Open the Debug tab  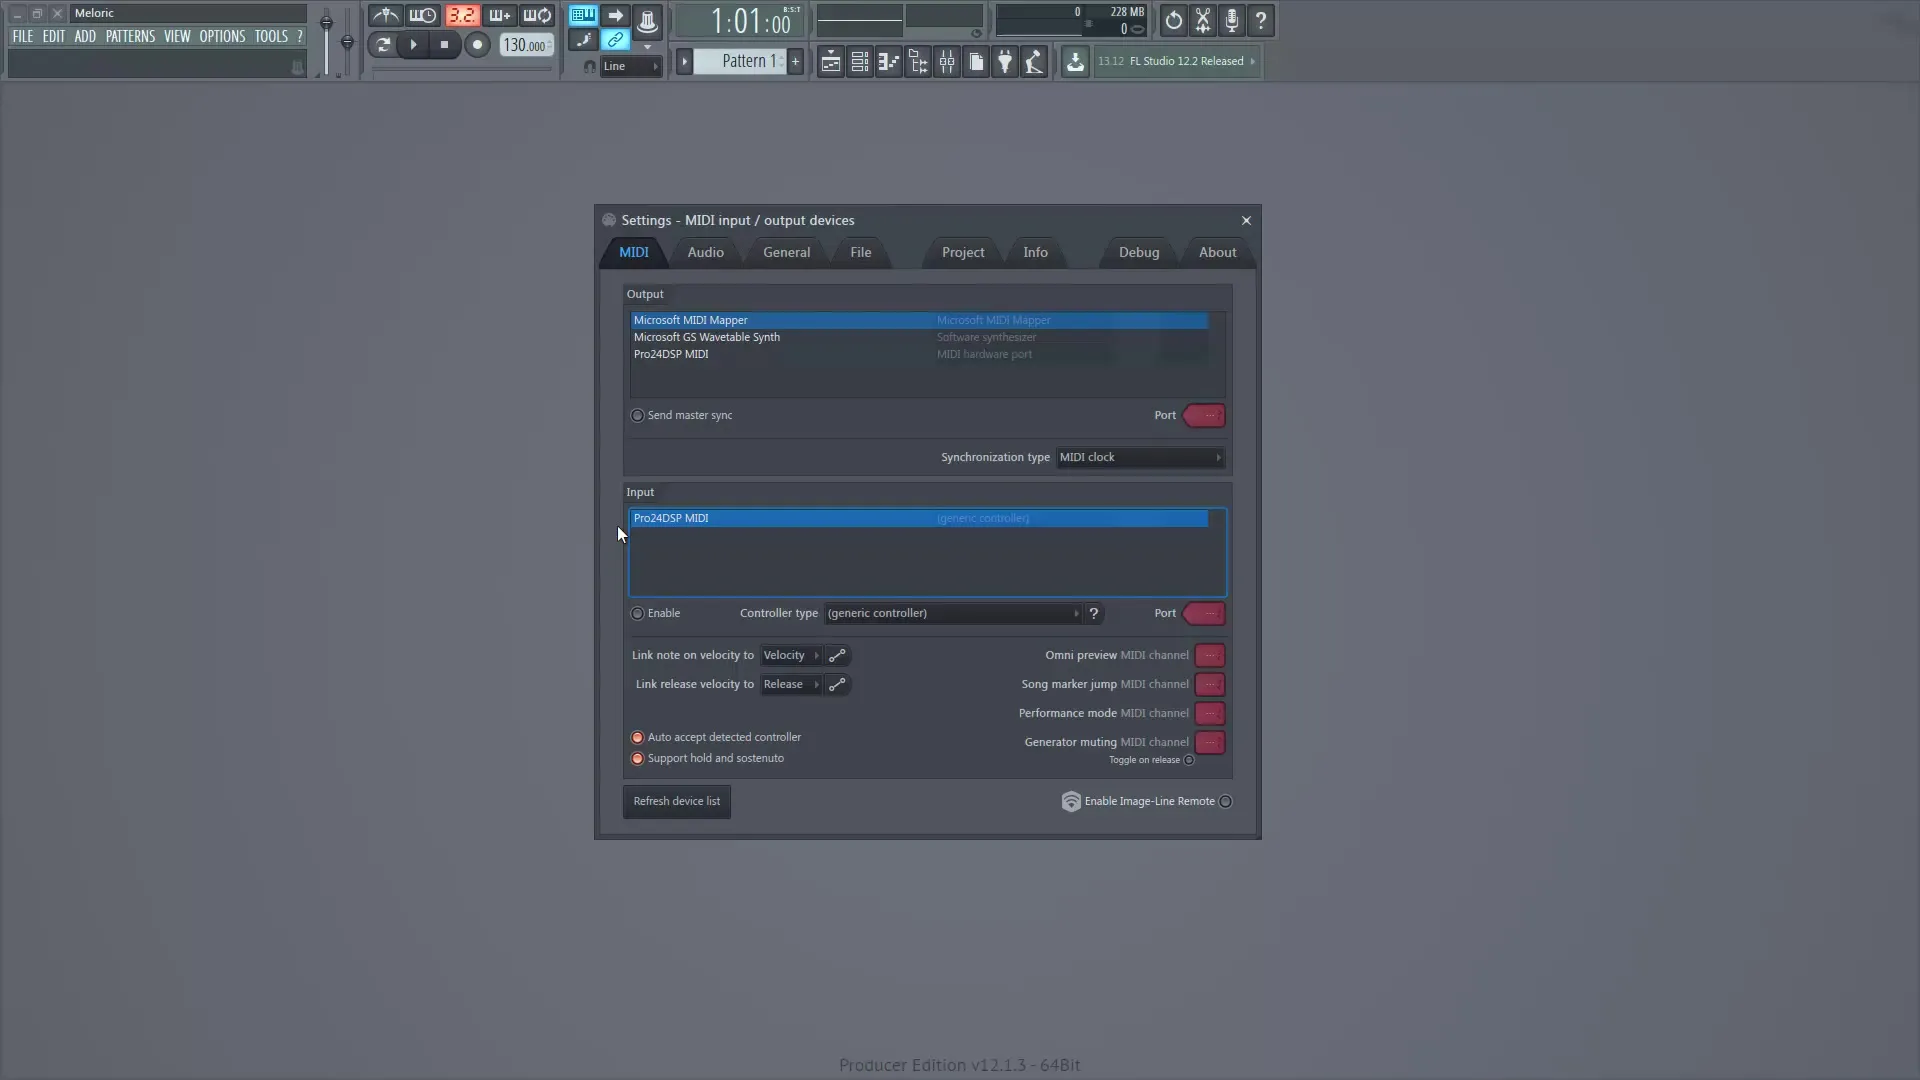(x=1138, y=252)
